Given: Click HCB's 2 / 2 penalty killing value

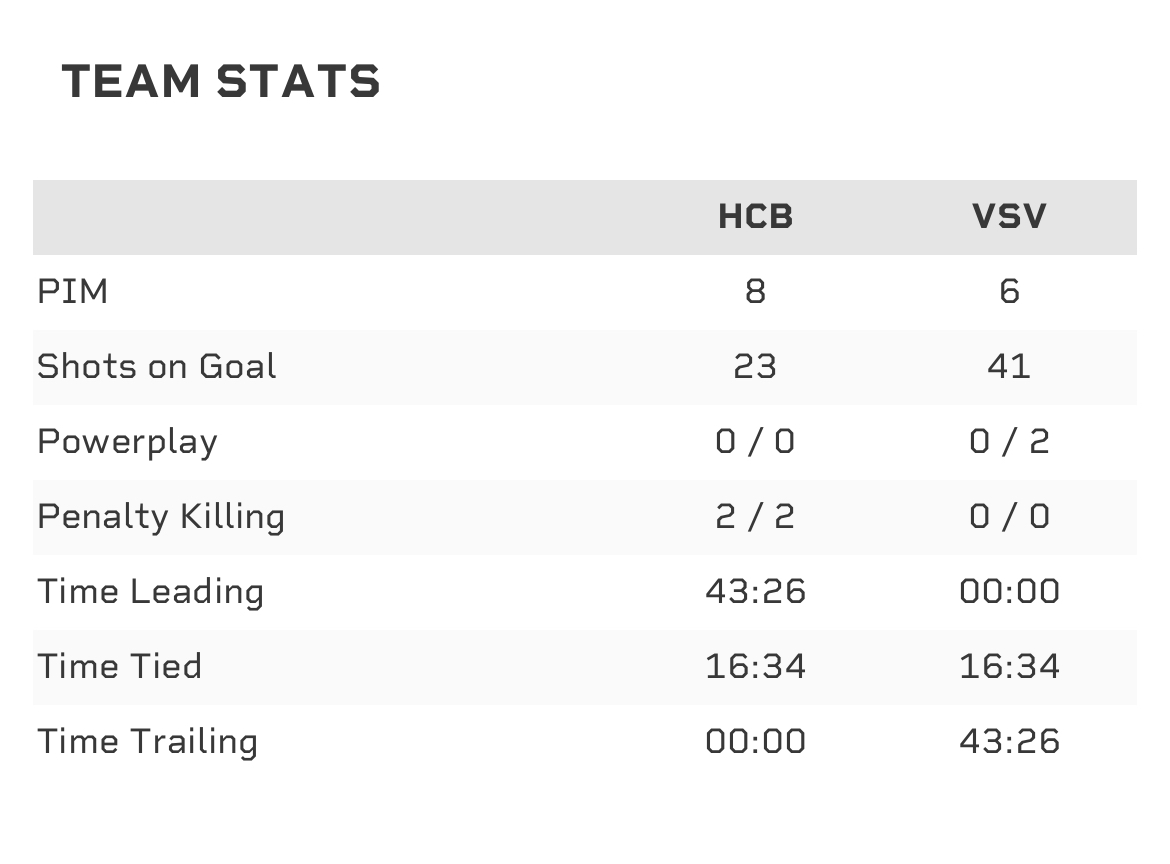Looking at the screenshot, I should (755, 517).
